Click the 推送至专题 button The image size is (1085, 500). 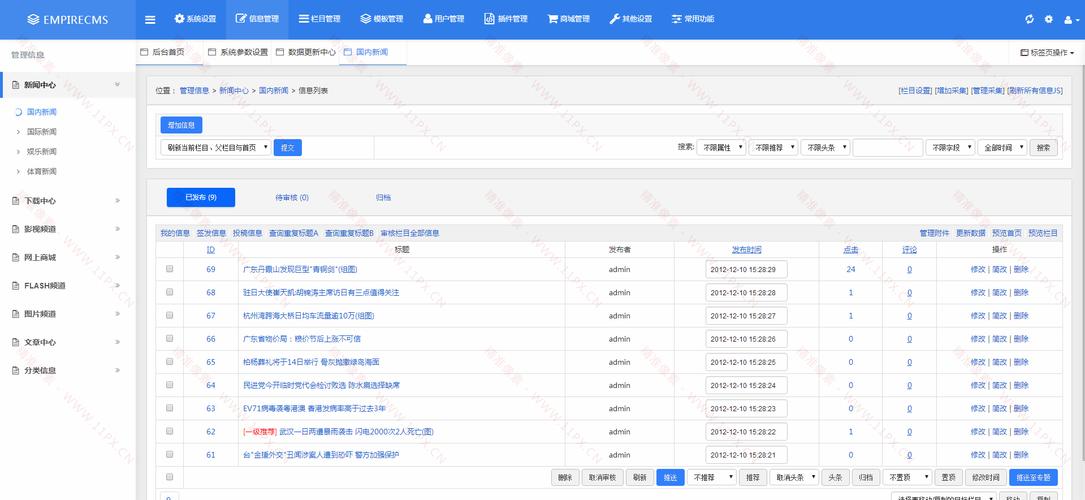[1033, 477]
